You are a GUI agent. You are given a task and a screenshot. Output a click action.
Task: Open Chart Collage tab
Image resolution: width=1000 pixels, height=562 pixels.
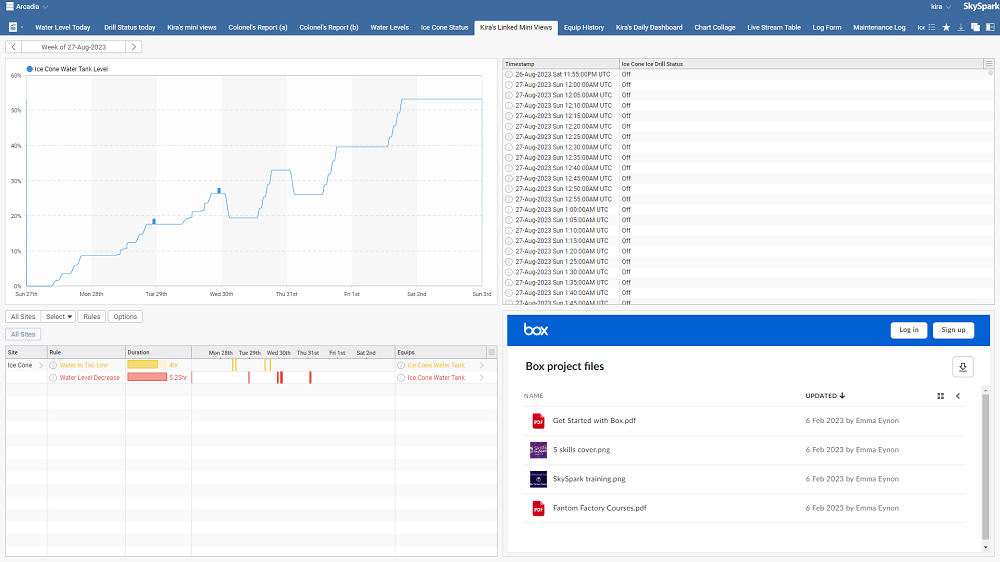click(714, 27)
